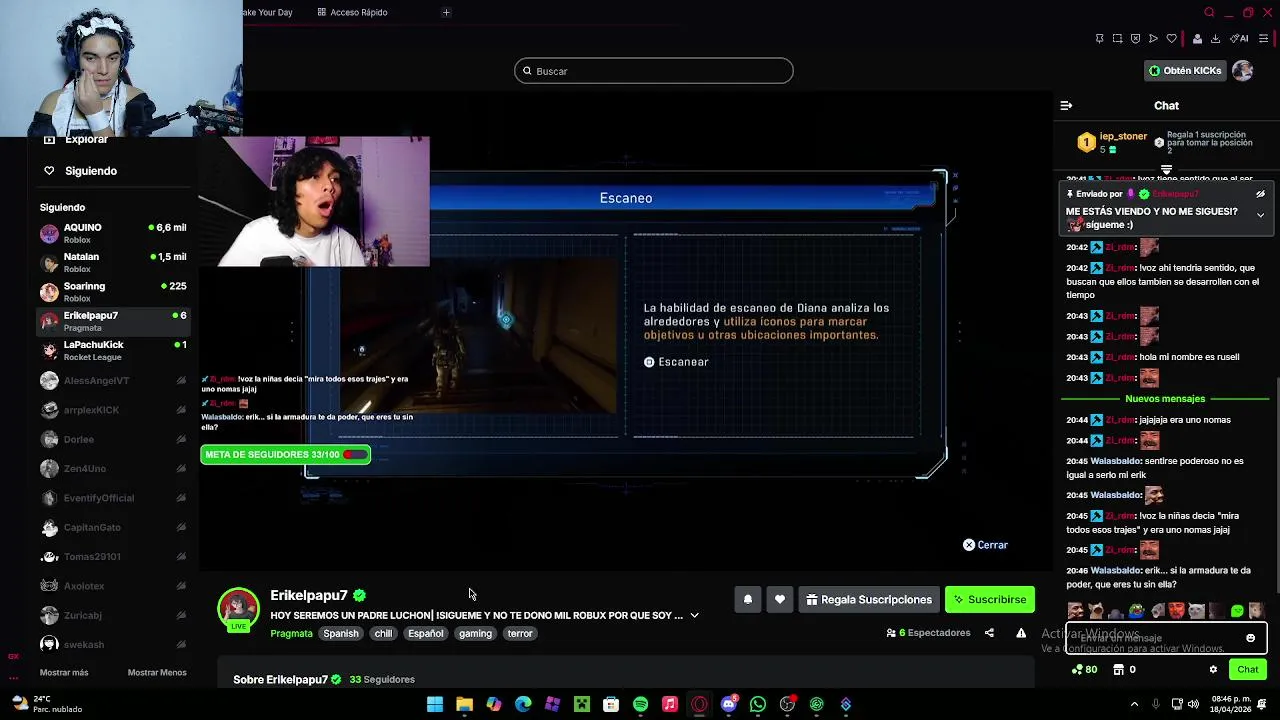1280x720 pixels.
Task: Click the green chat bubble emote
Action: [x=1237, y=611]
